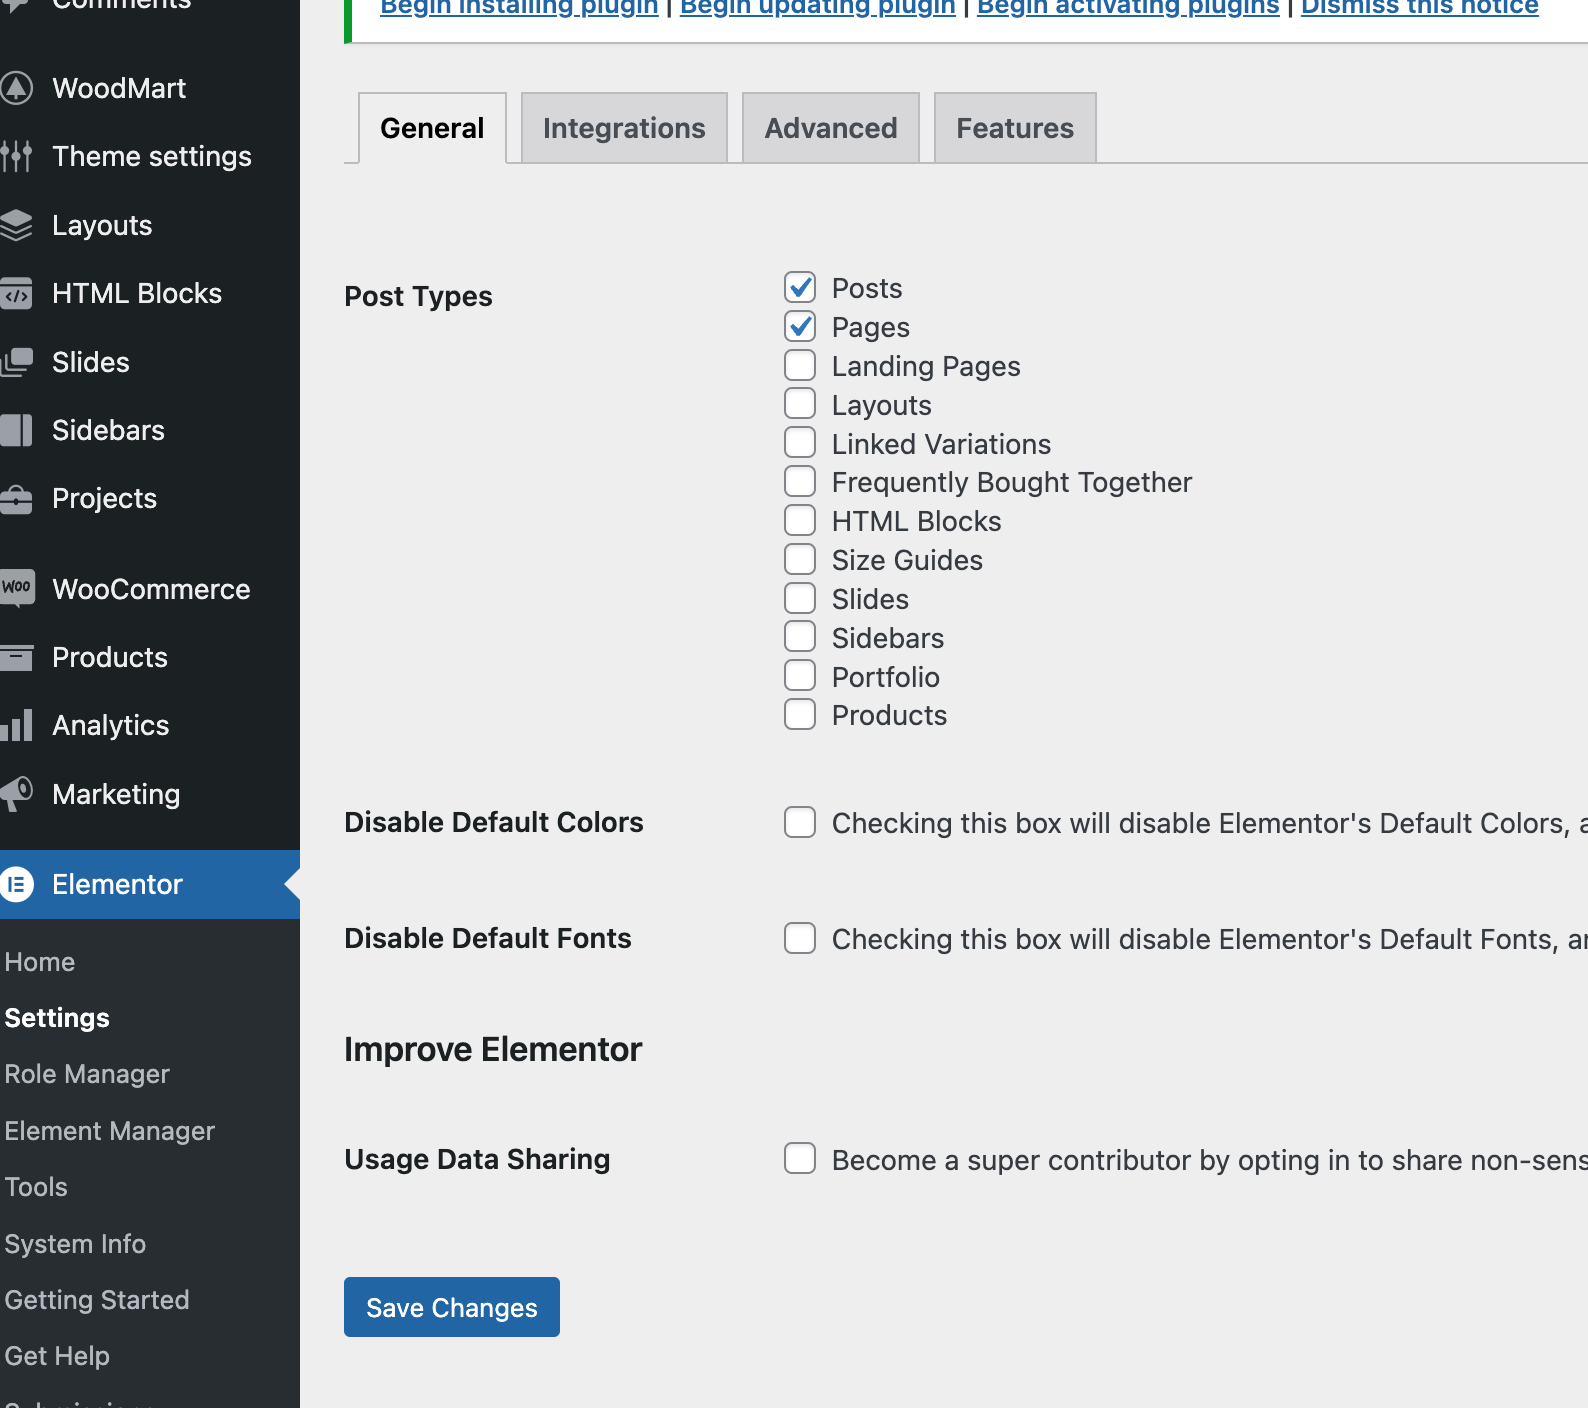Click the Products archive icon

click(16, 657)
